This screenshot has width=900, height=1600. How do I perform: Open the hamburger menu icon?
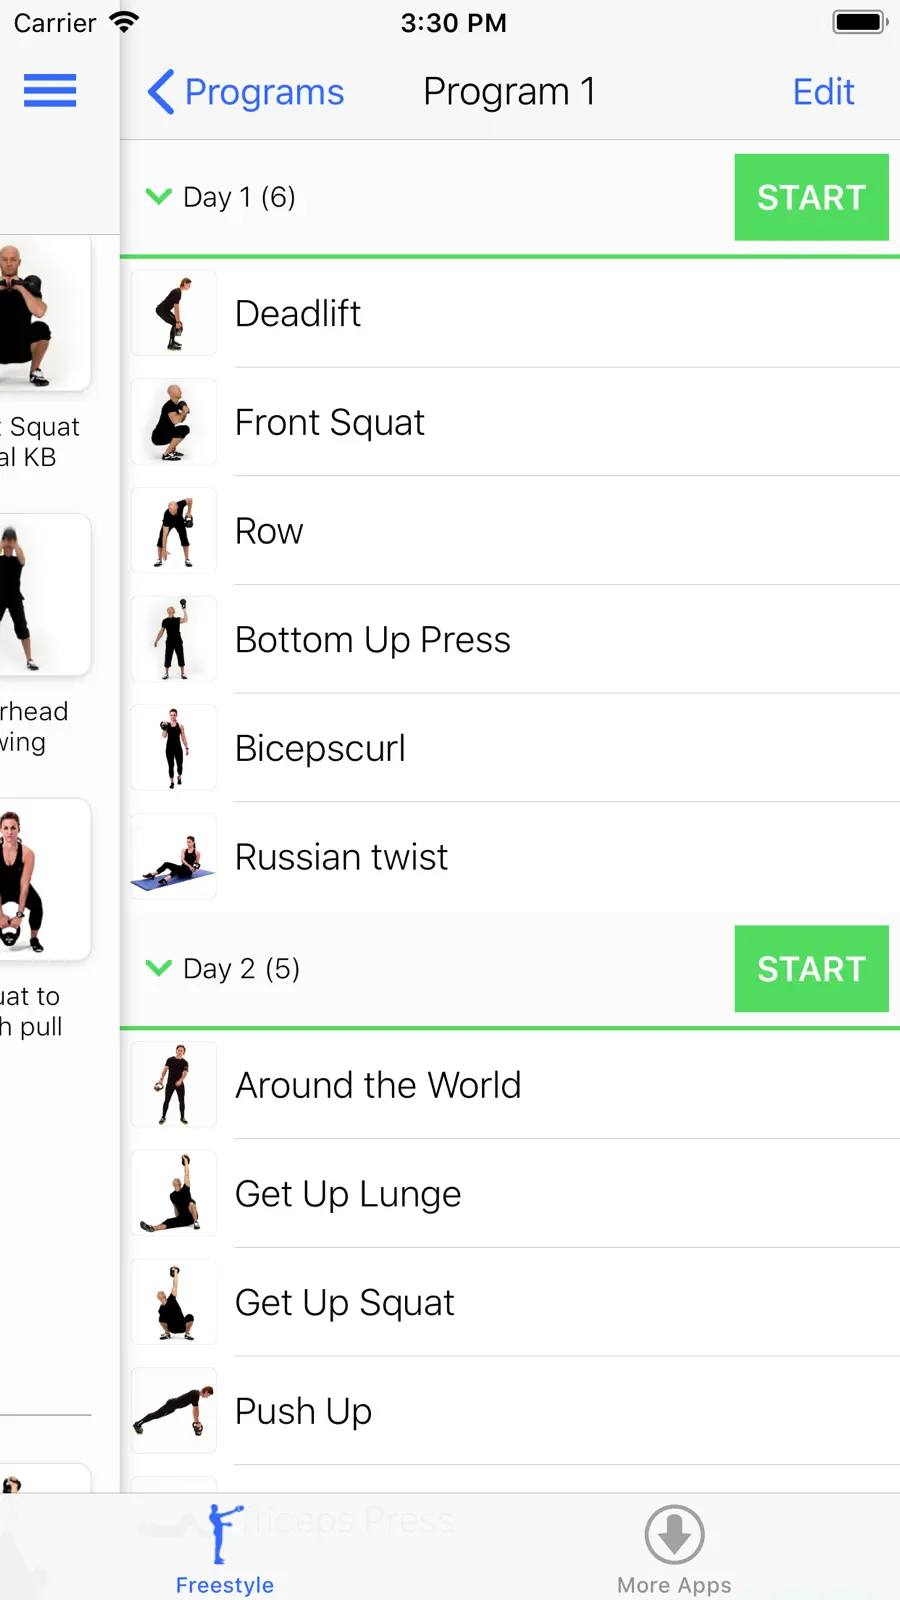[x=50, y=91]
